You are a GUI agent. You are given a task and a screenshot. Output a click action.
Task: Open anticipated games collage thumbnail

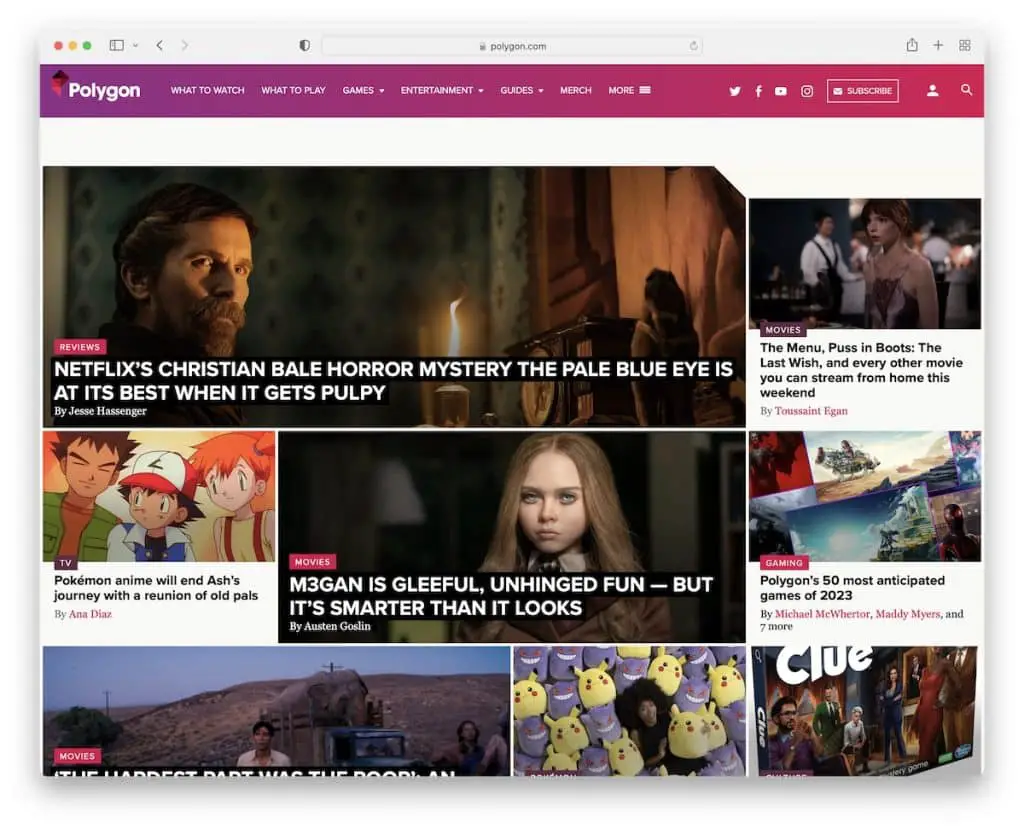(865, 496)
